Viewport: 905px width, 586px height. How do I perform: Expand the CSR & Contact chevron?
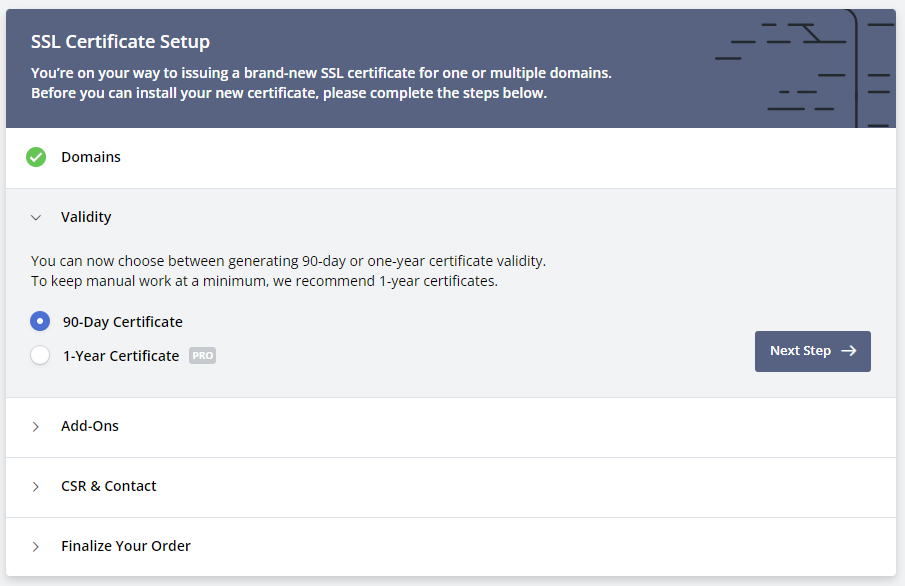pyautogui.click(x=36, y=487)
